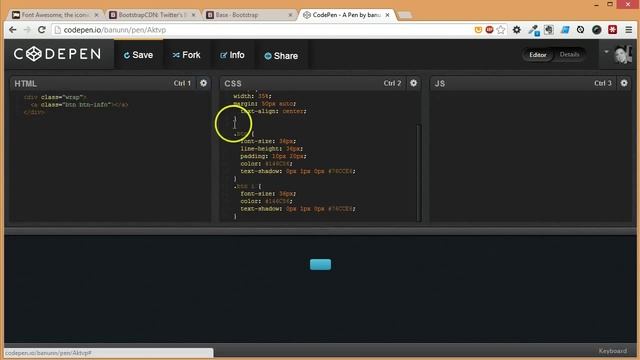Maximize the browser window

610,4
